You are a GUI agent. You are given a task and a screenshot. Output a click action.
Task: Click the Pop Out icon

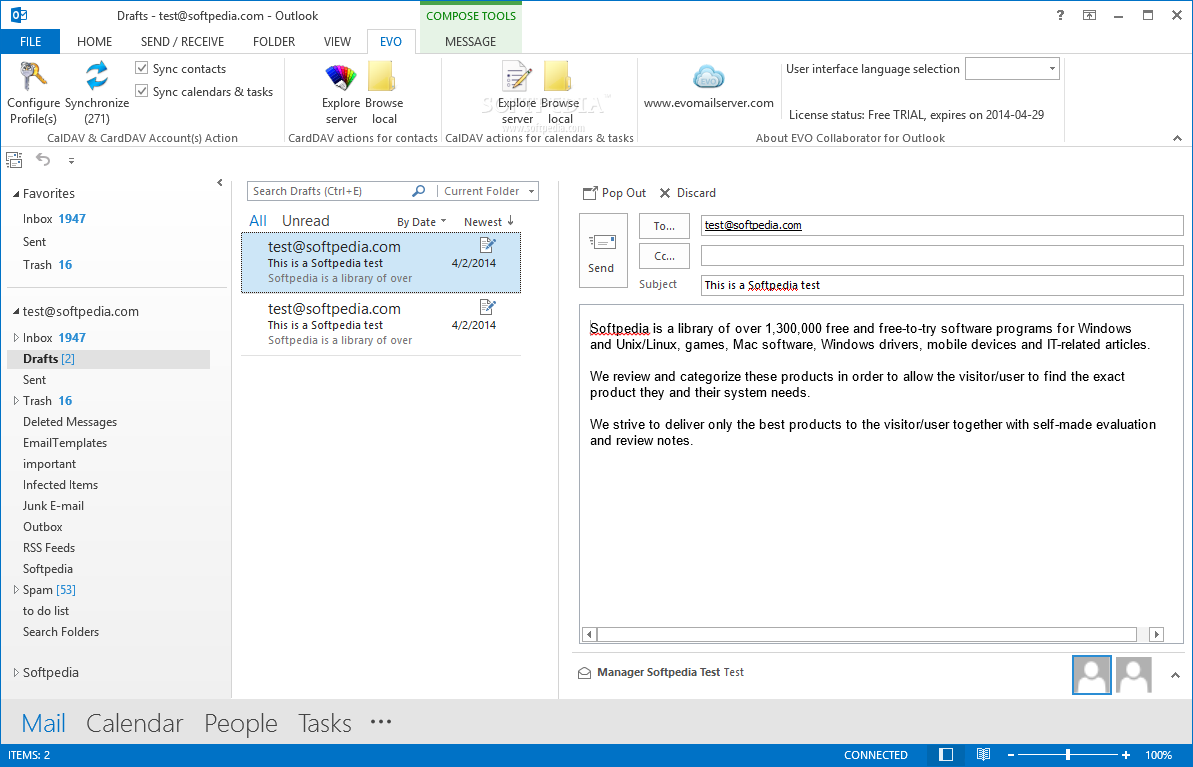(x=590, y=193)
